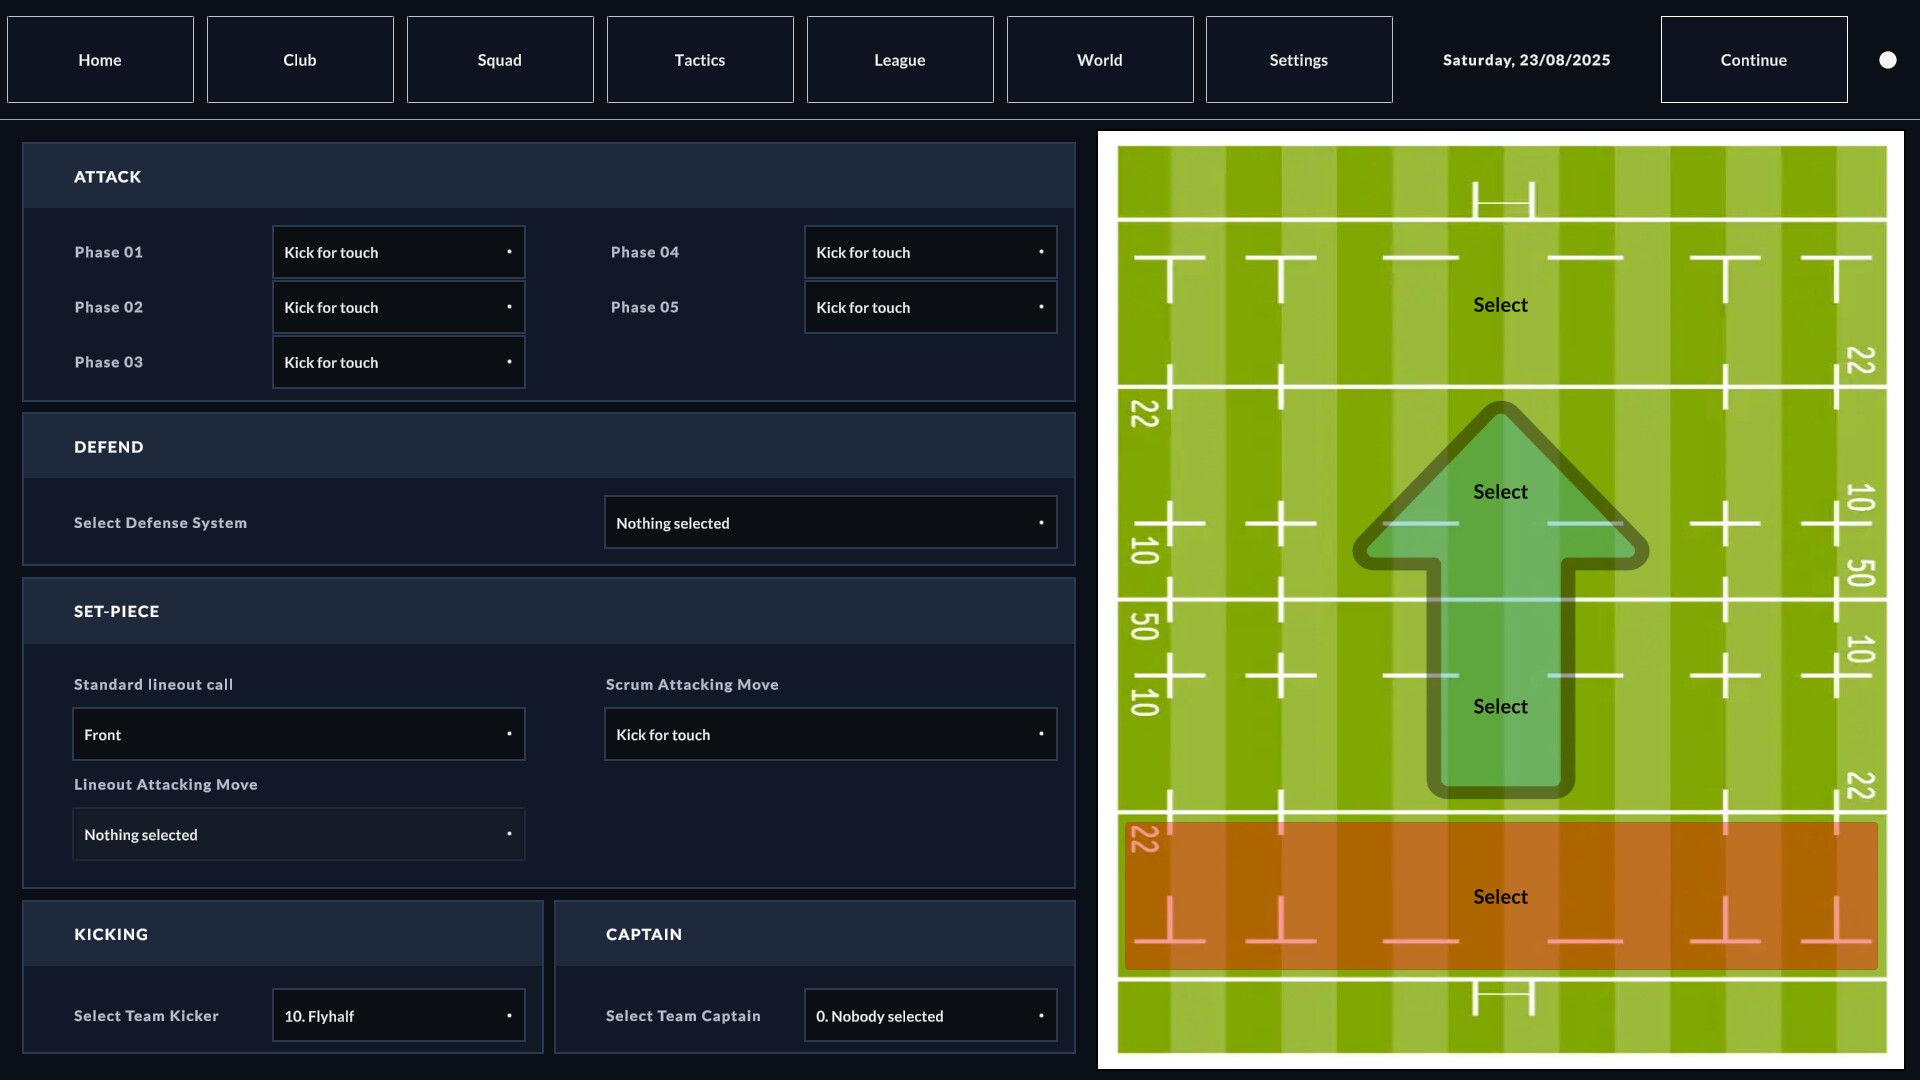1920x1080 pixels.
Task: Open the Phase 05 dropdown
Action: pyautogui.click(x=929, y=307)
